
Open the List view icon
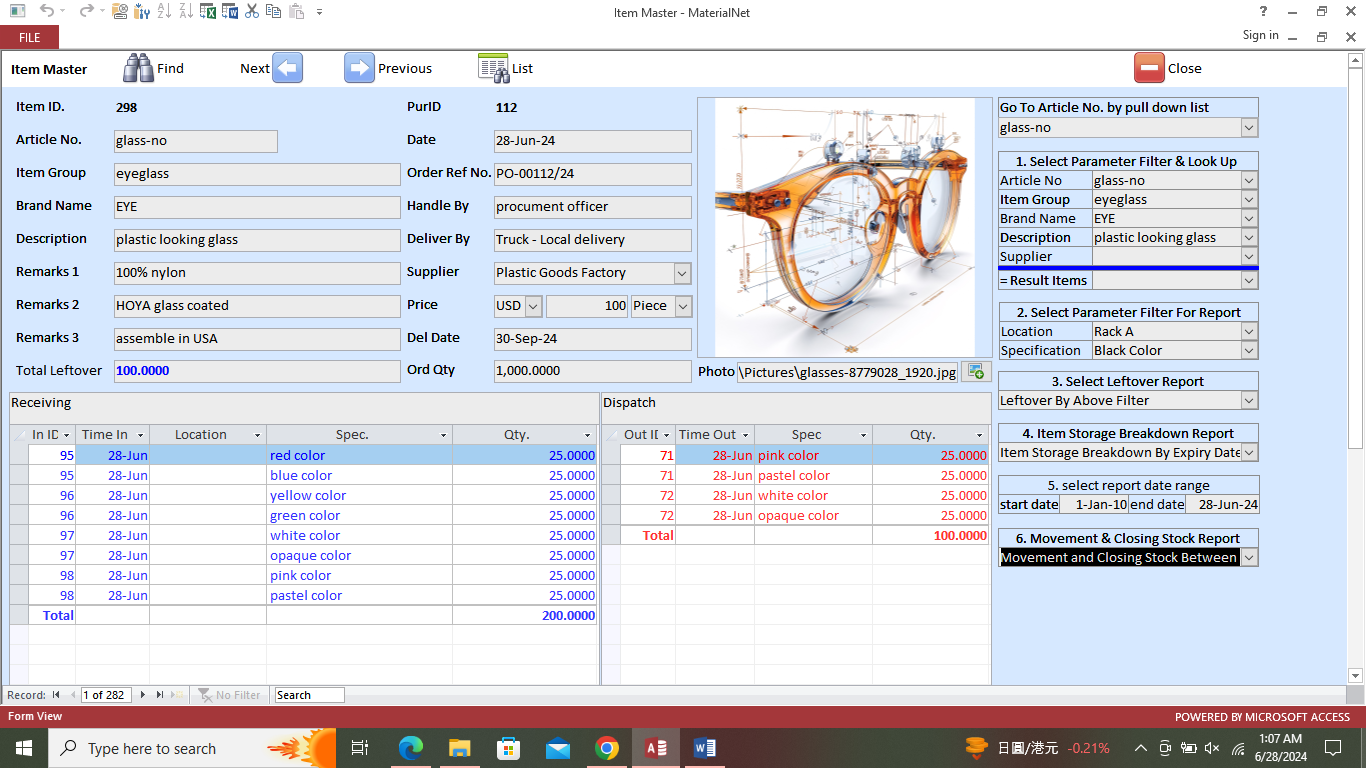(493, 68)
